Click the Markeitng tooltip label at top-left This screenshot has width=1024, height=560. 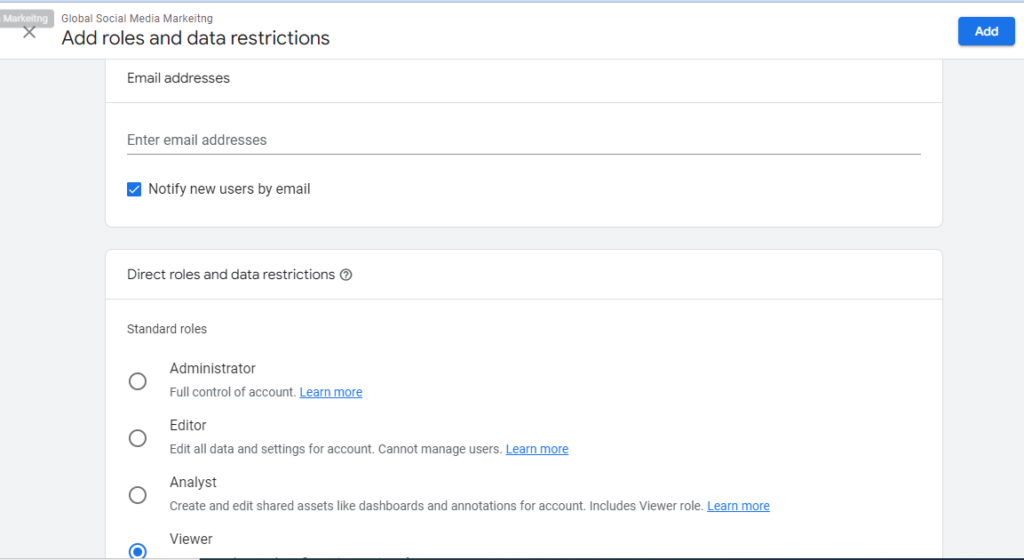26,18
